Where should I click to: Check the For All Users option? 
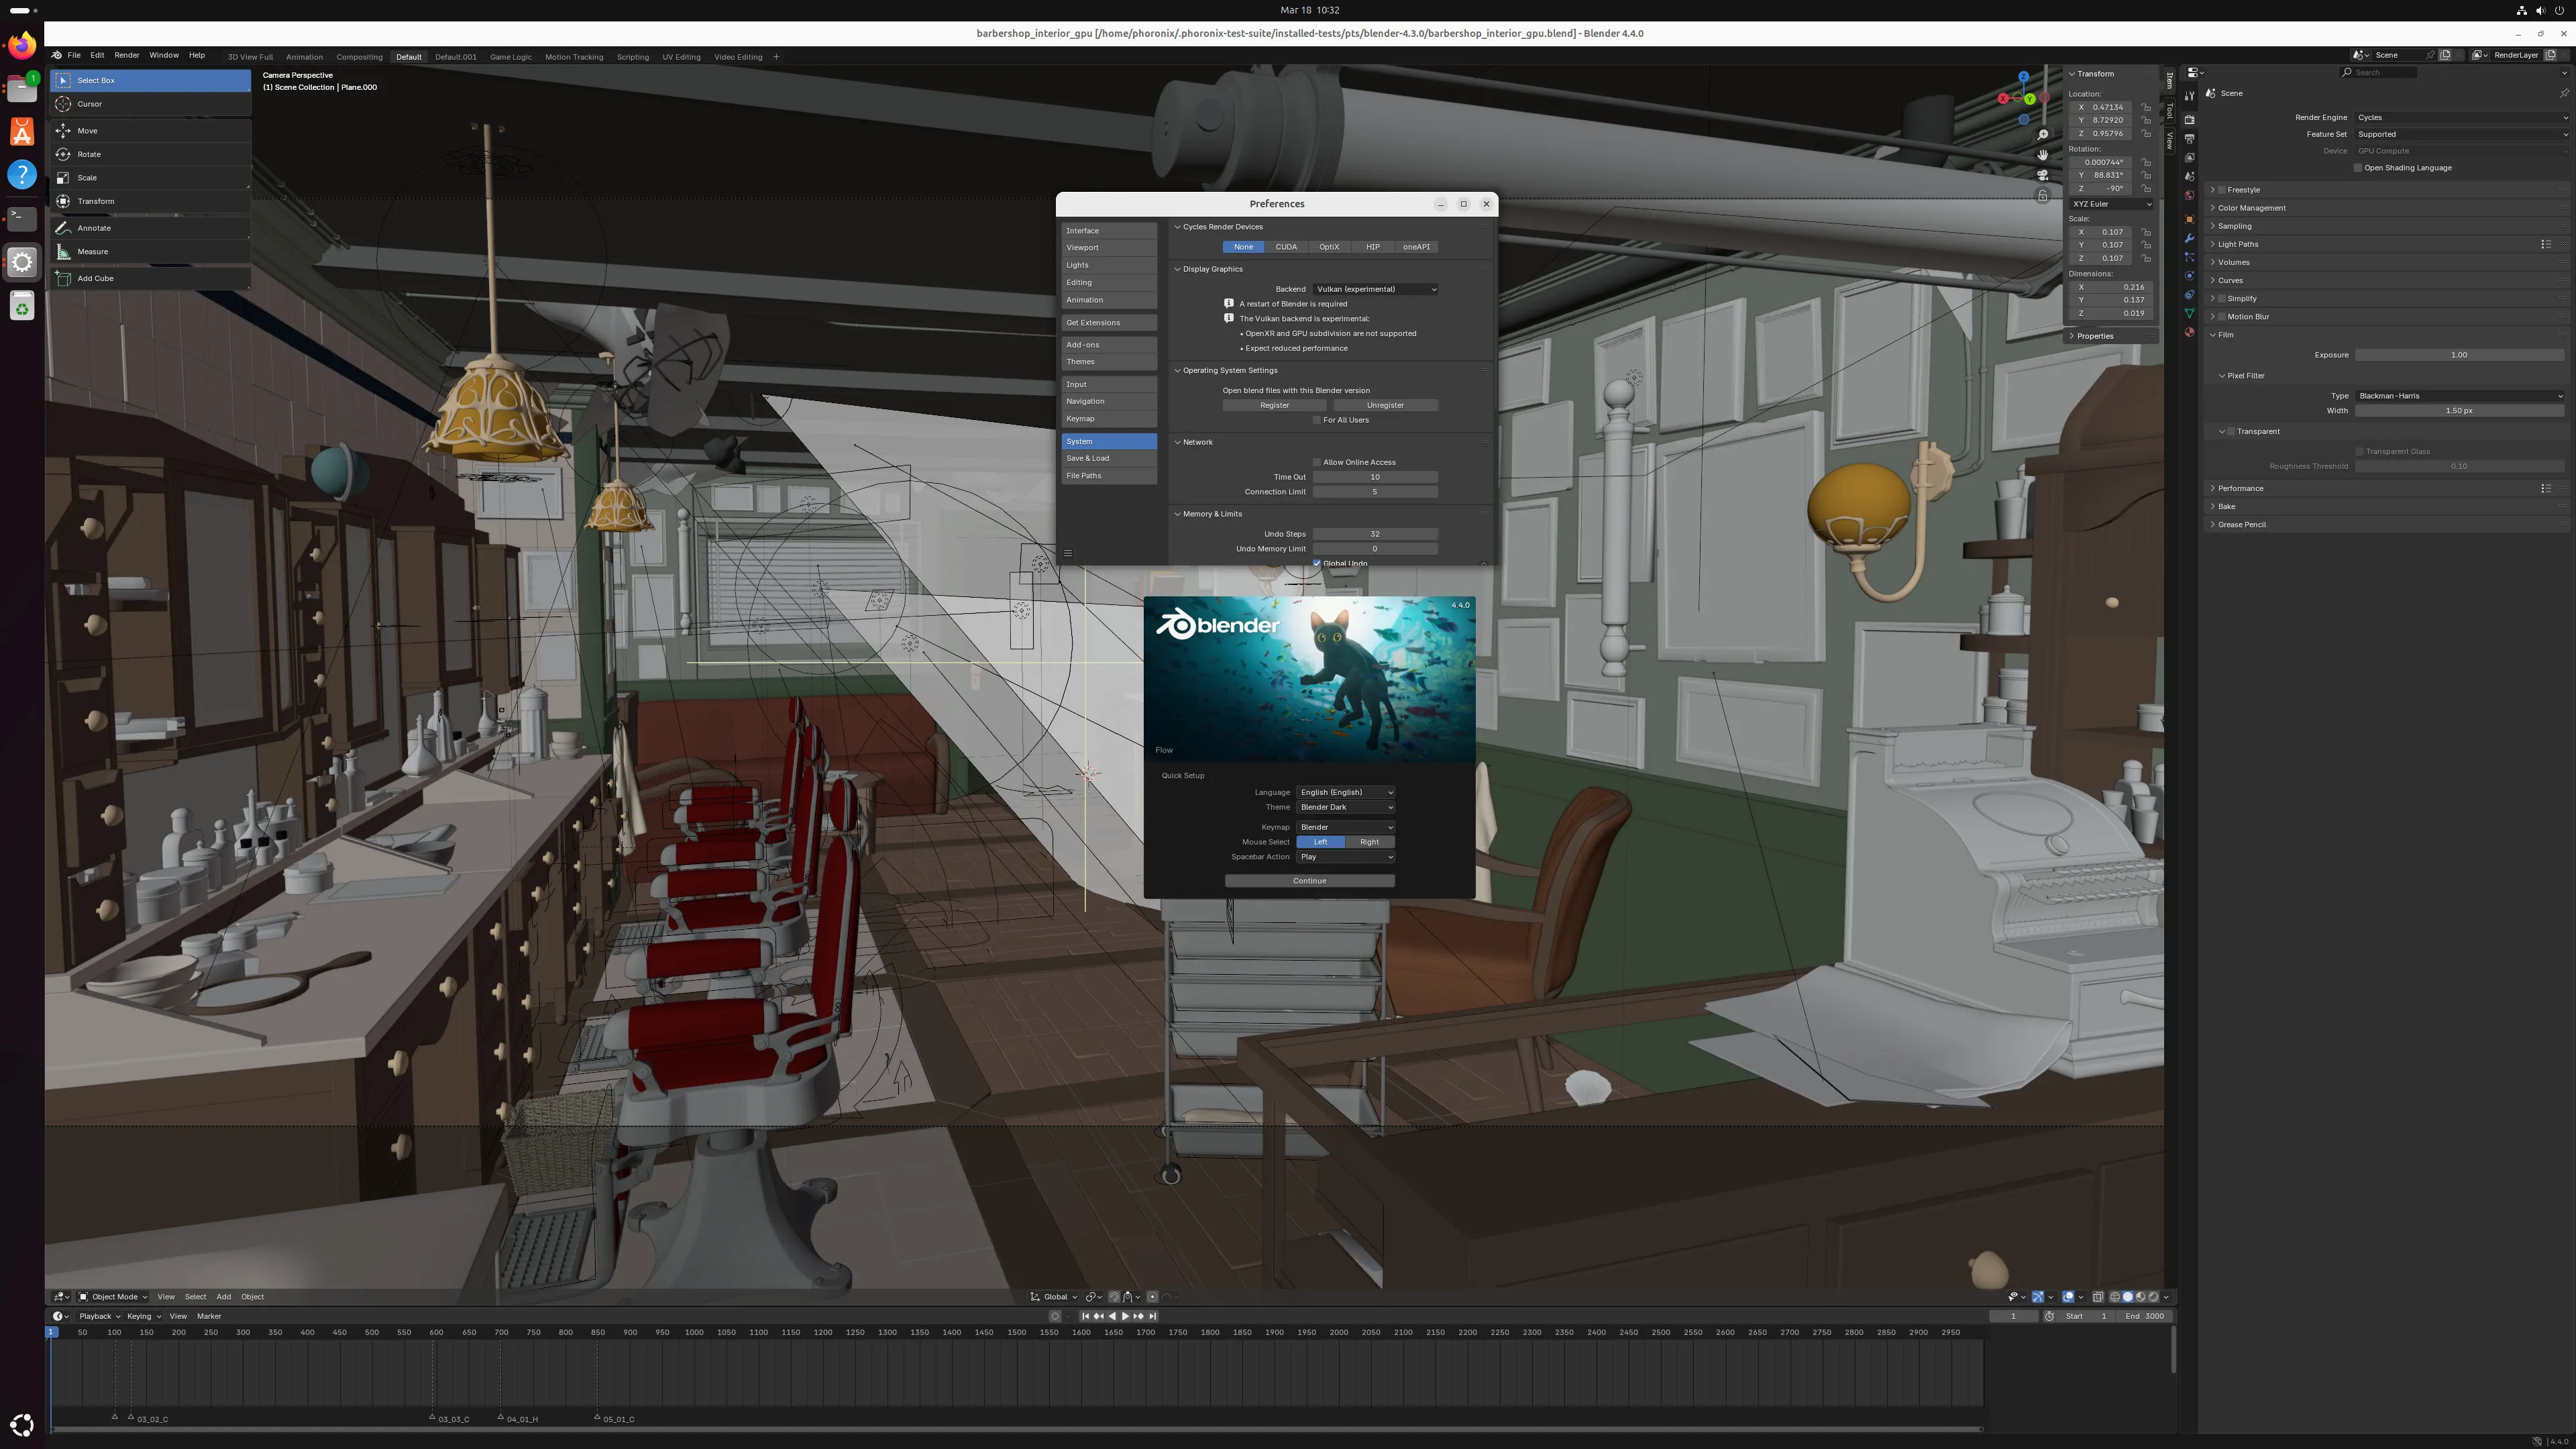1317,420
